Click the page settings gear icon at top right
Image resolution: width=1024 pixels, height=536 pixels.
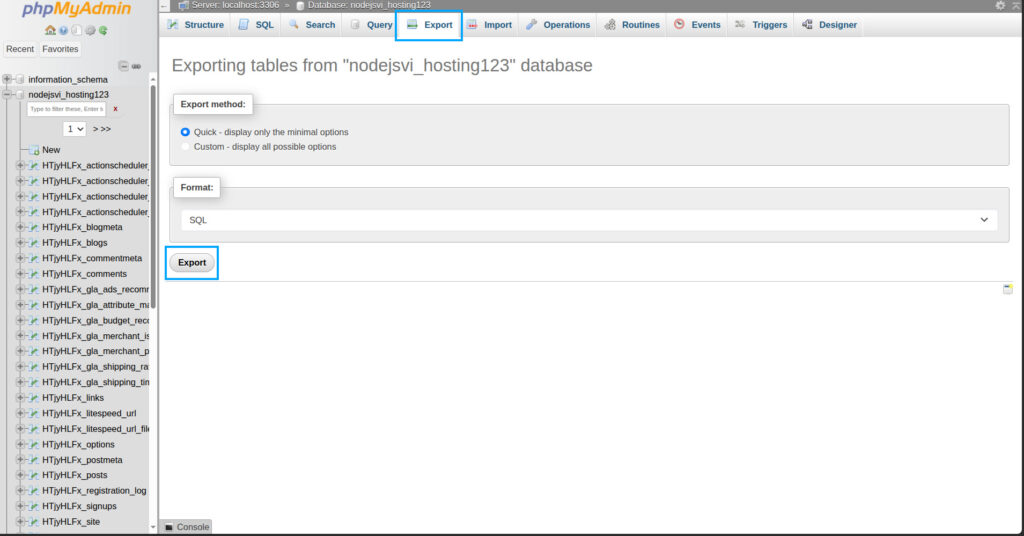click(x=1000, y=5)
